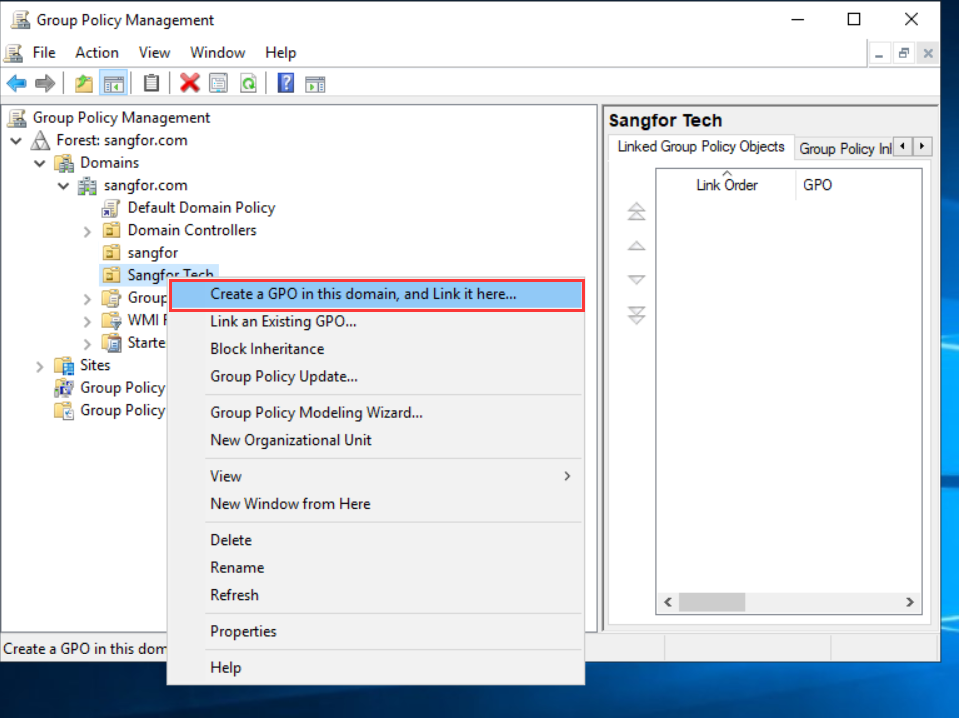Toggle Show/Hide Console Tree toolbar icon
The image size is (959, 718).
pyautogui.click(x=113, y=83)
